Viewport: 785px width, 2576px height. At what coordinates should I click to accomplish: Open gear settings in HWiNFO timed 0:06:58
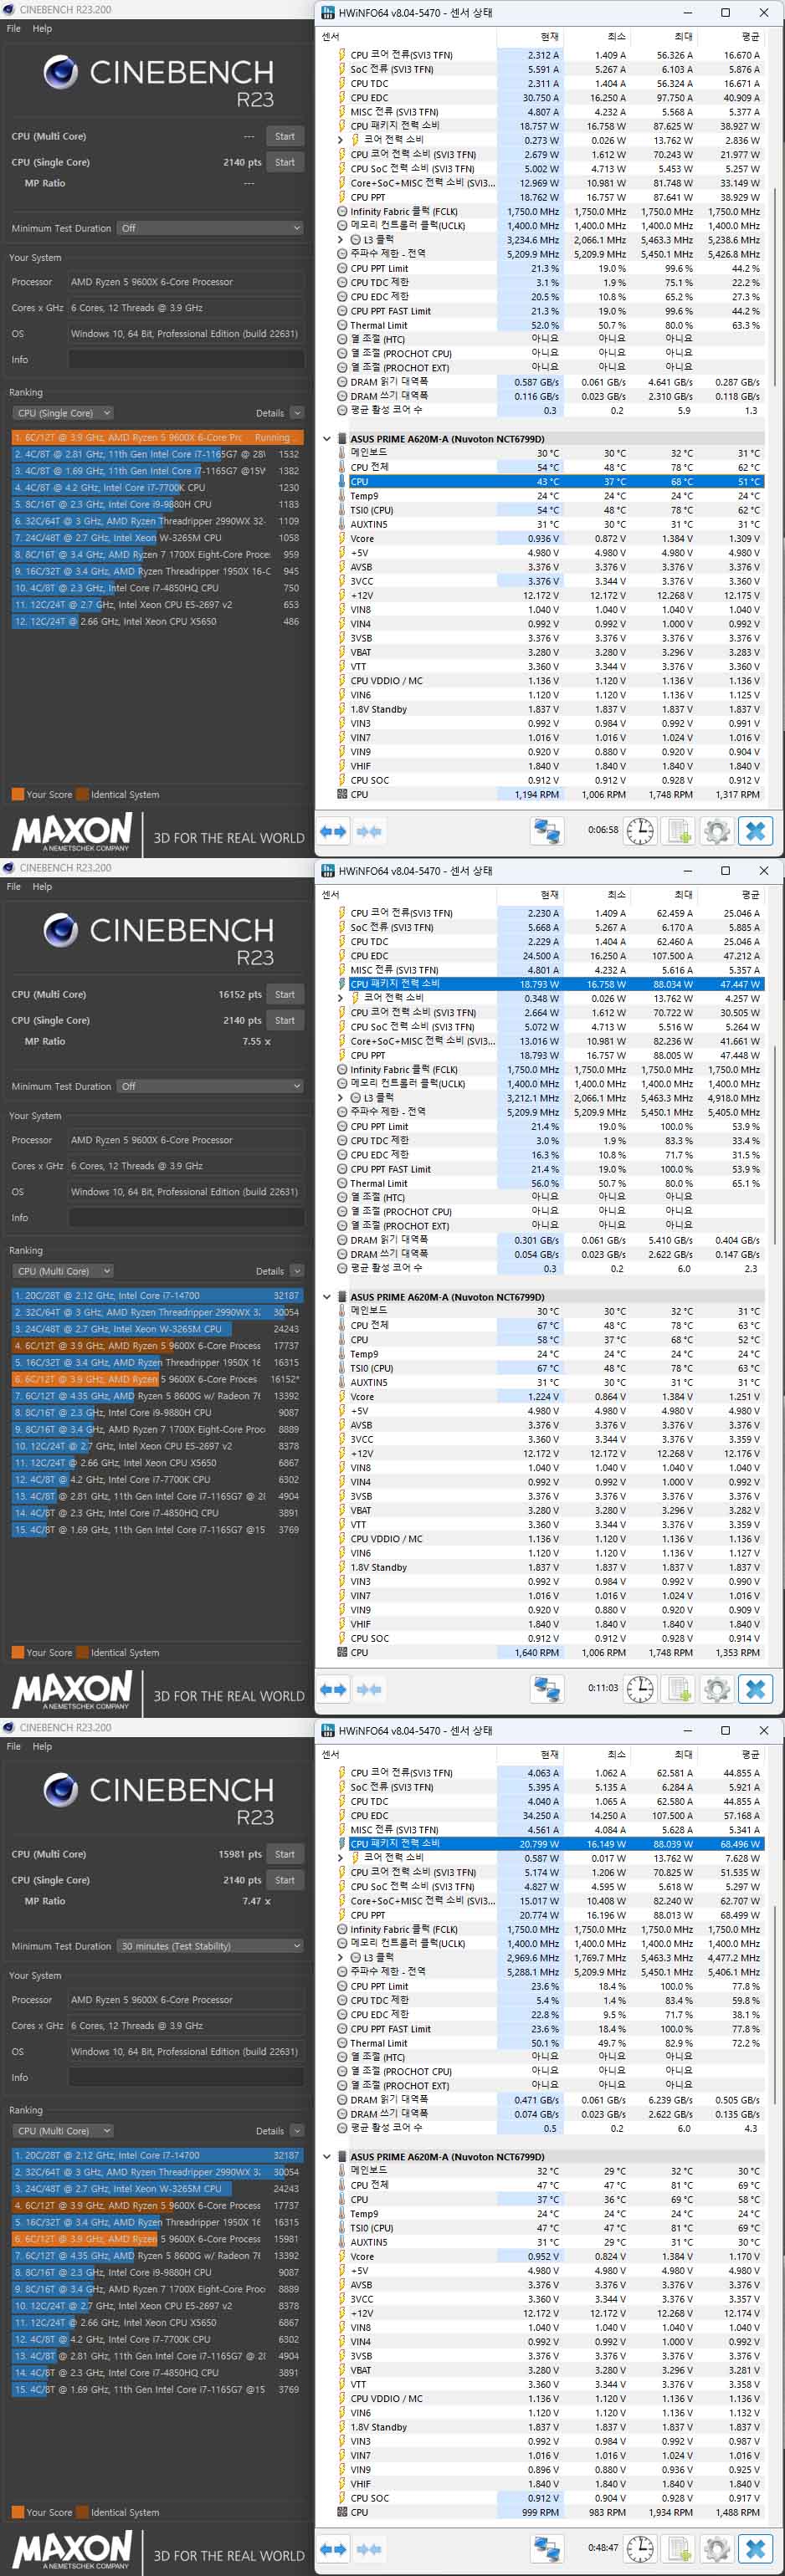click(716, 831)
